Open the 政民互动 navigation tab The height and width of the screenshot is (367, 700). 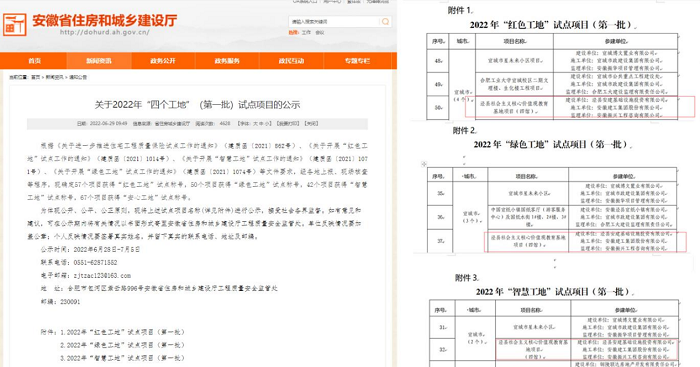(x=292, y=61)
